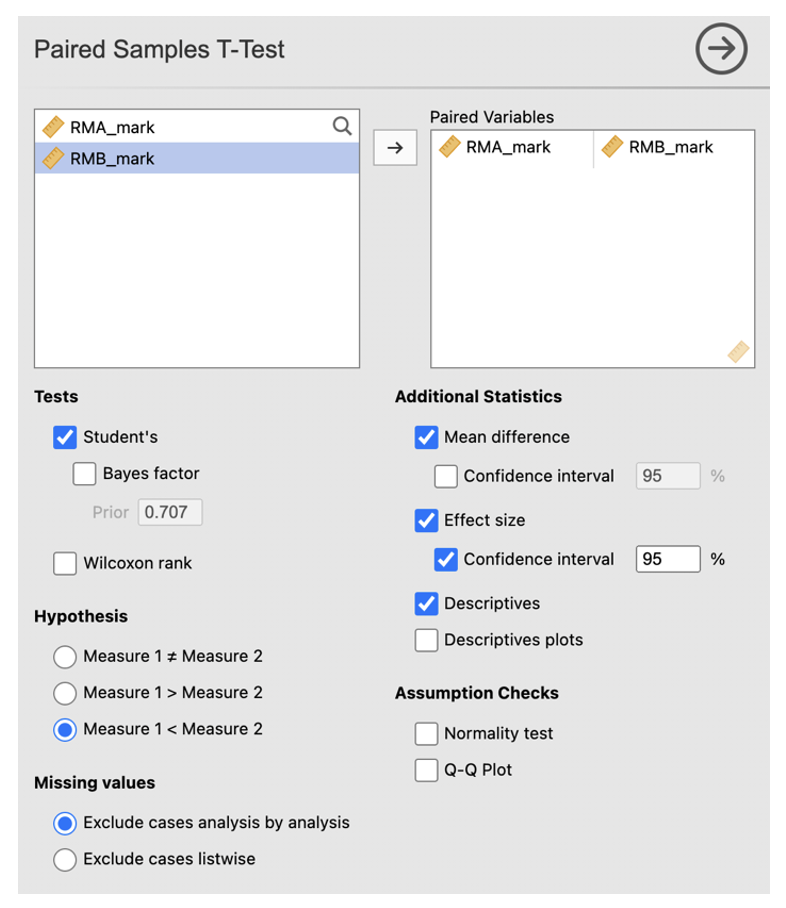Screen dimensions: 786x908
Task: Click the Effect size confidence interval field
Action: click(667, 559)
